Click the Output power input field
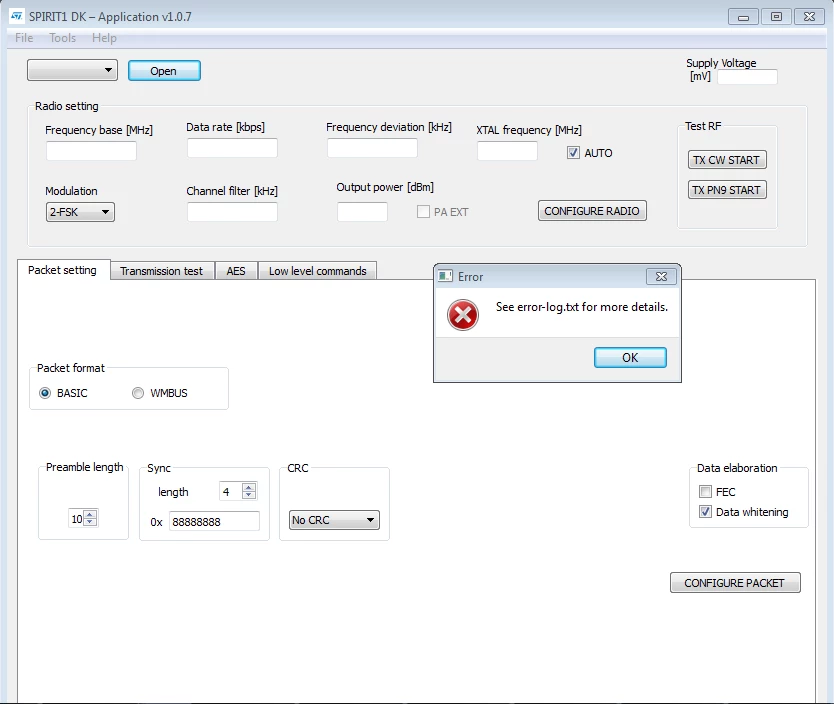The height and width of the screenshot is (704, 834). 362,212
